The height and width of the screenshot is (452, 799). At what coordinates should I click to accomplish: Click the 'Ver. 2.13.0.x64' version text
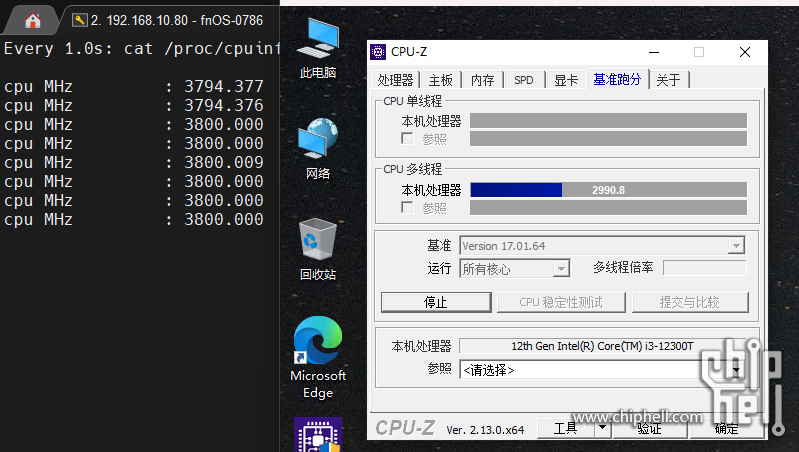coord(485,430)
